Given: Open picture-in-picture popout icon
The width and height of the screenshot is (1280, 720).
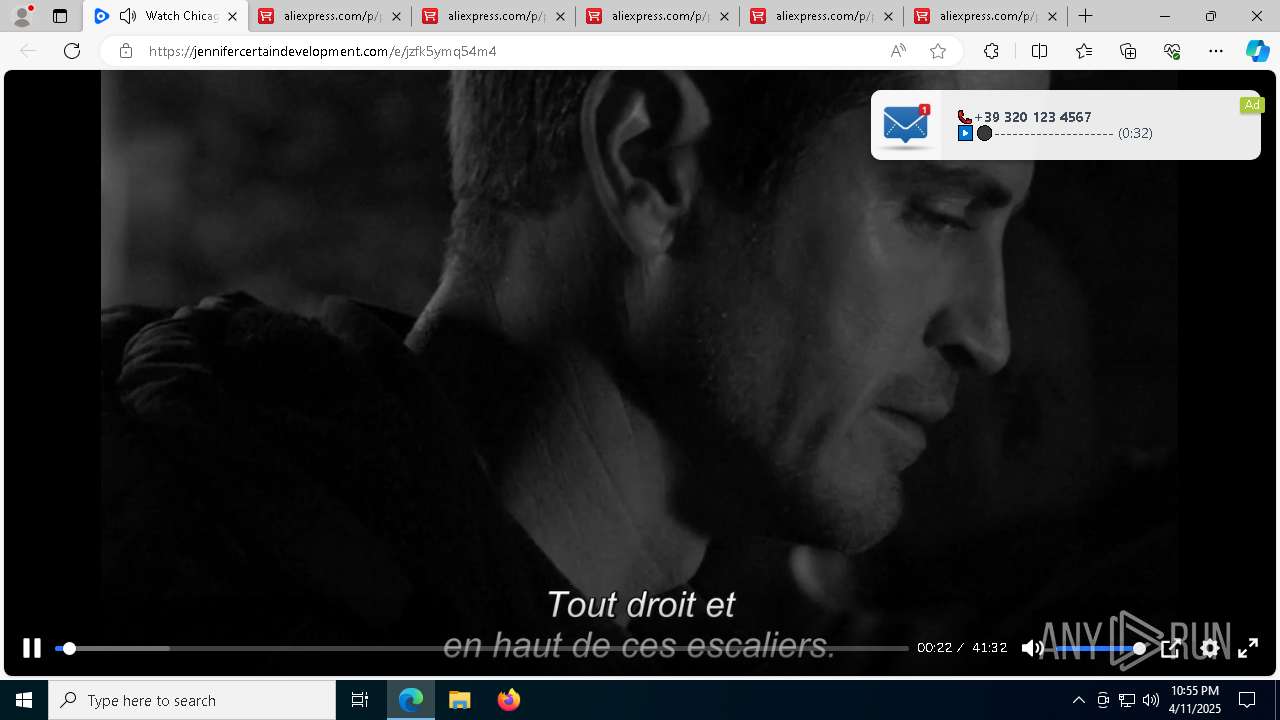Looking at the screenshot, I should [1171, 648].
